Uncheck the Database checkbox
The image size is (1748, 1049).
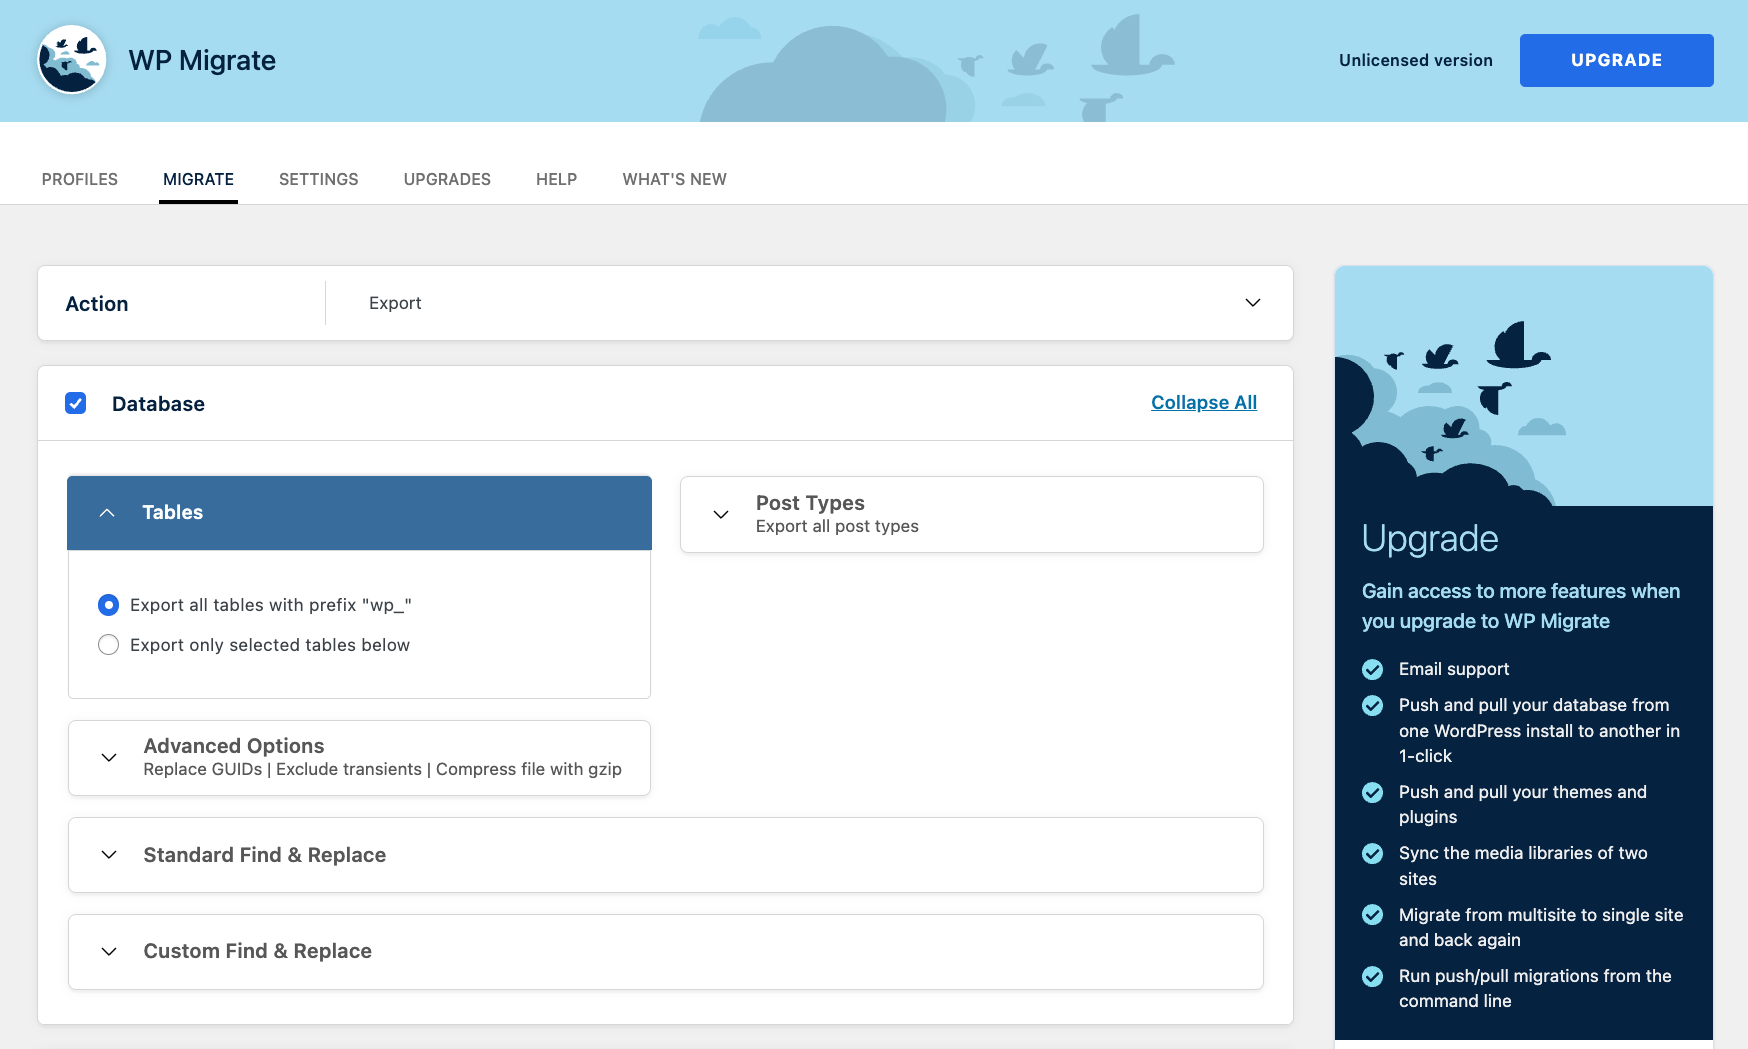coord(76,403)
